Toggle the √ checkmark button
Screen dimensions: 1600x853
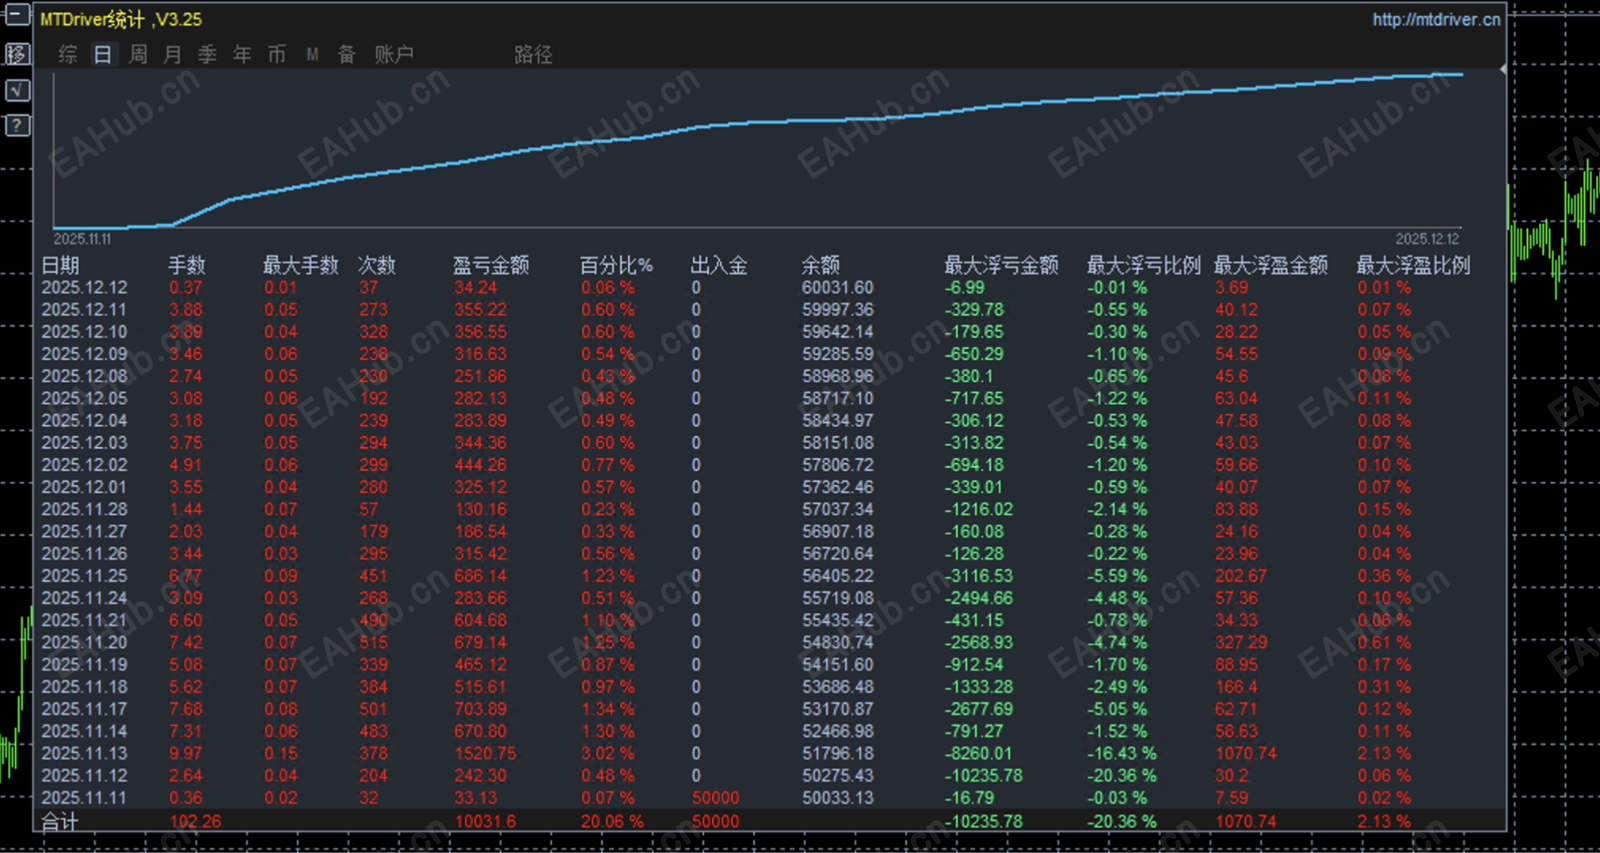tap(18, 90)
